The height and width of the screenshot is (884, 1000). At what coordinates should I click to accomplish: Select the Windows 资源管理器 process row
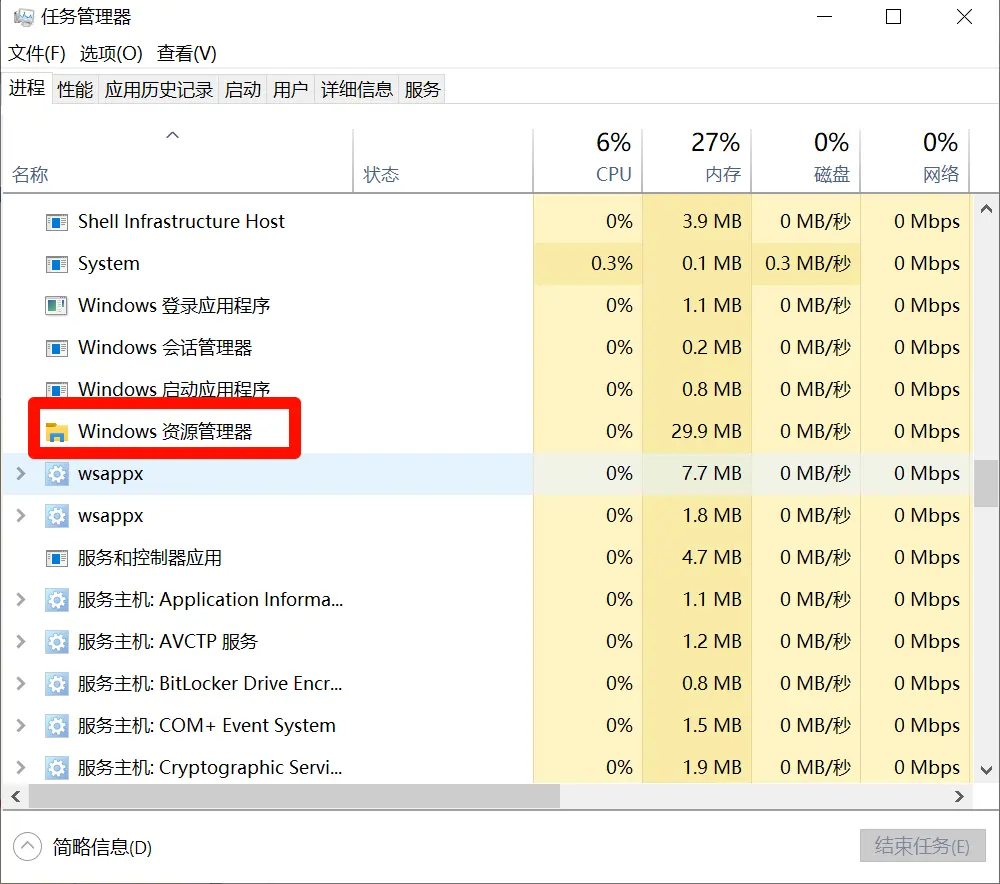(487, 432)
